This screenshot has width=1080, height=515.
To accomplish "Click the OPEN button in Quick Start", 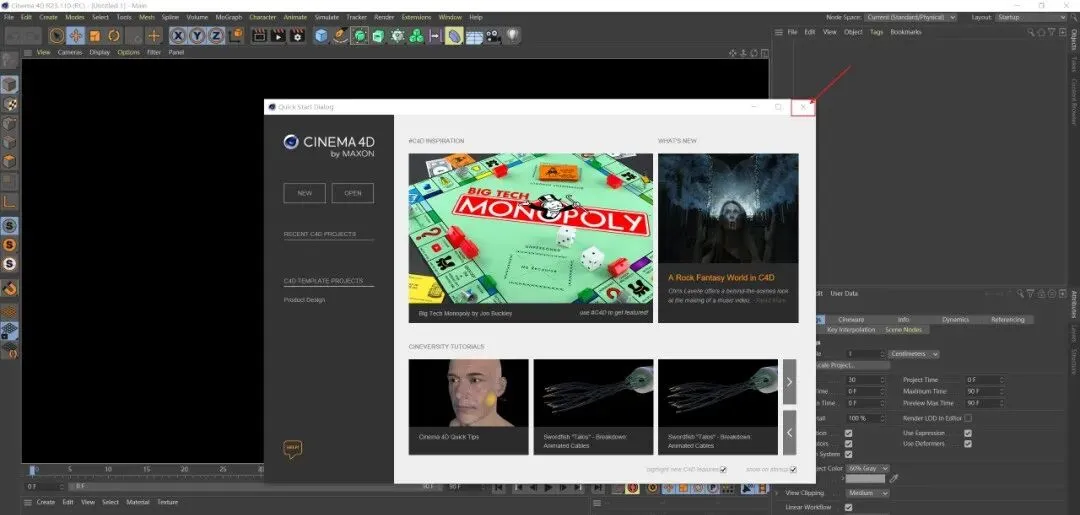I will click(353, 193).
